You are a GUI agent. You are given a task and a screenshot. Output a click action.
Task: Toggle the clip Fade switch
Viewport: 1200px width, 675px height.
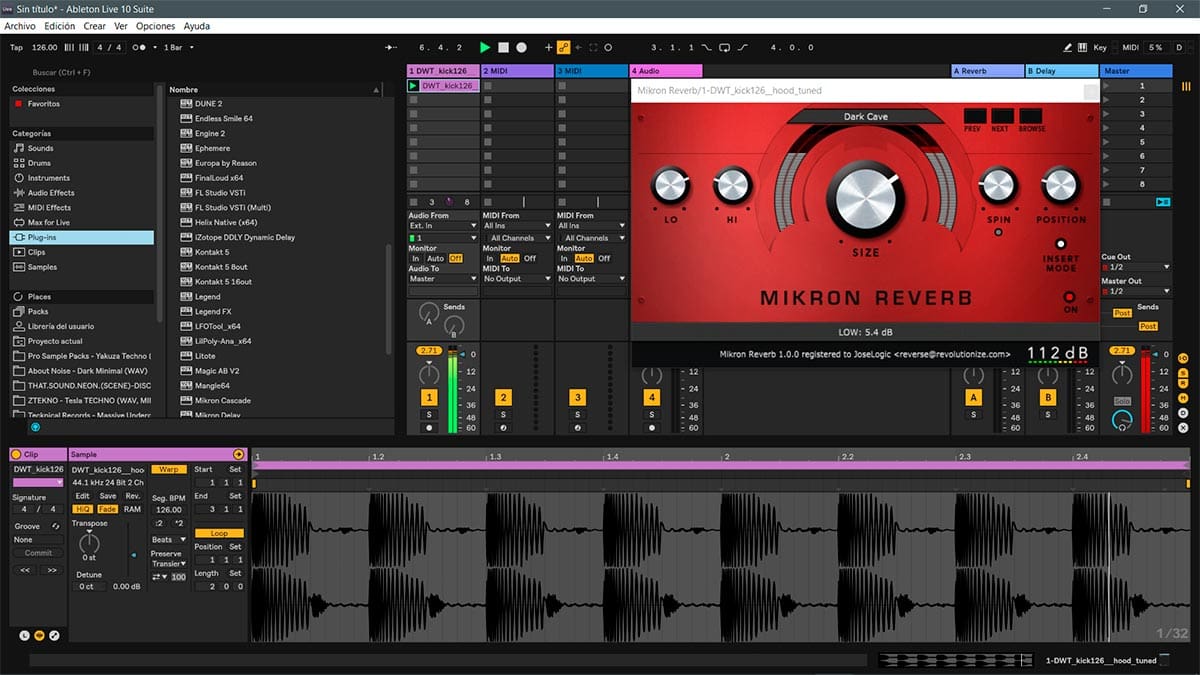click(x=107, y=509)
